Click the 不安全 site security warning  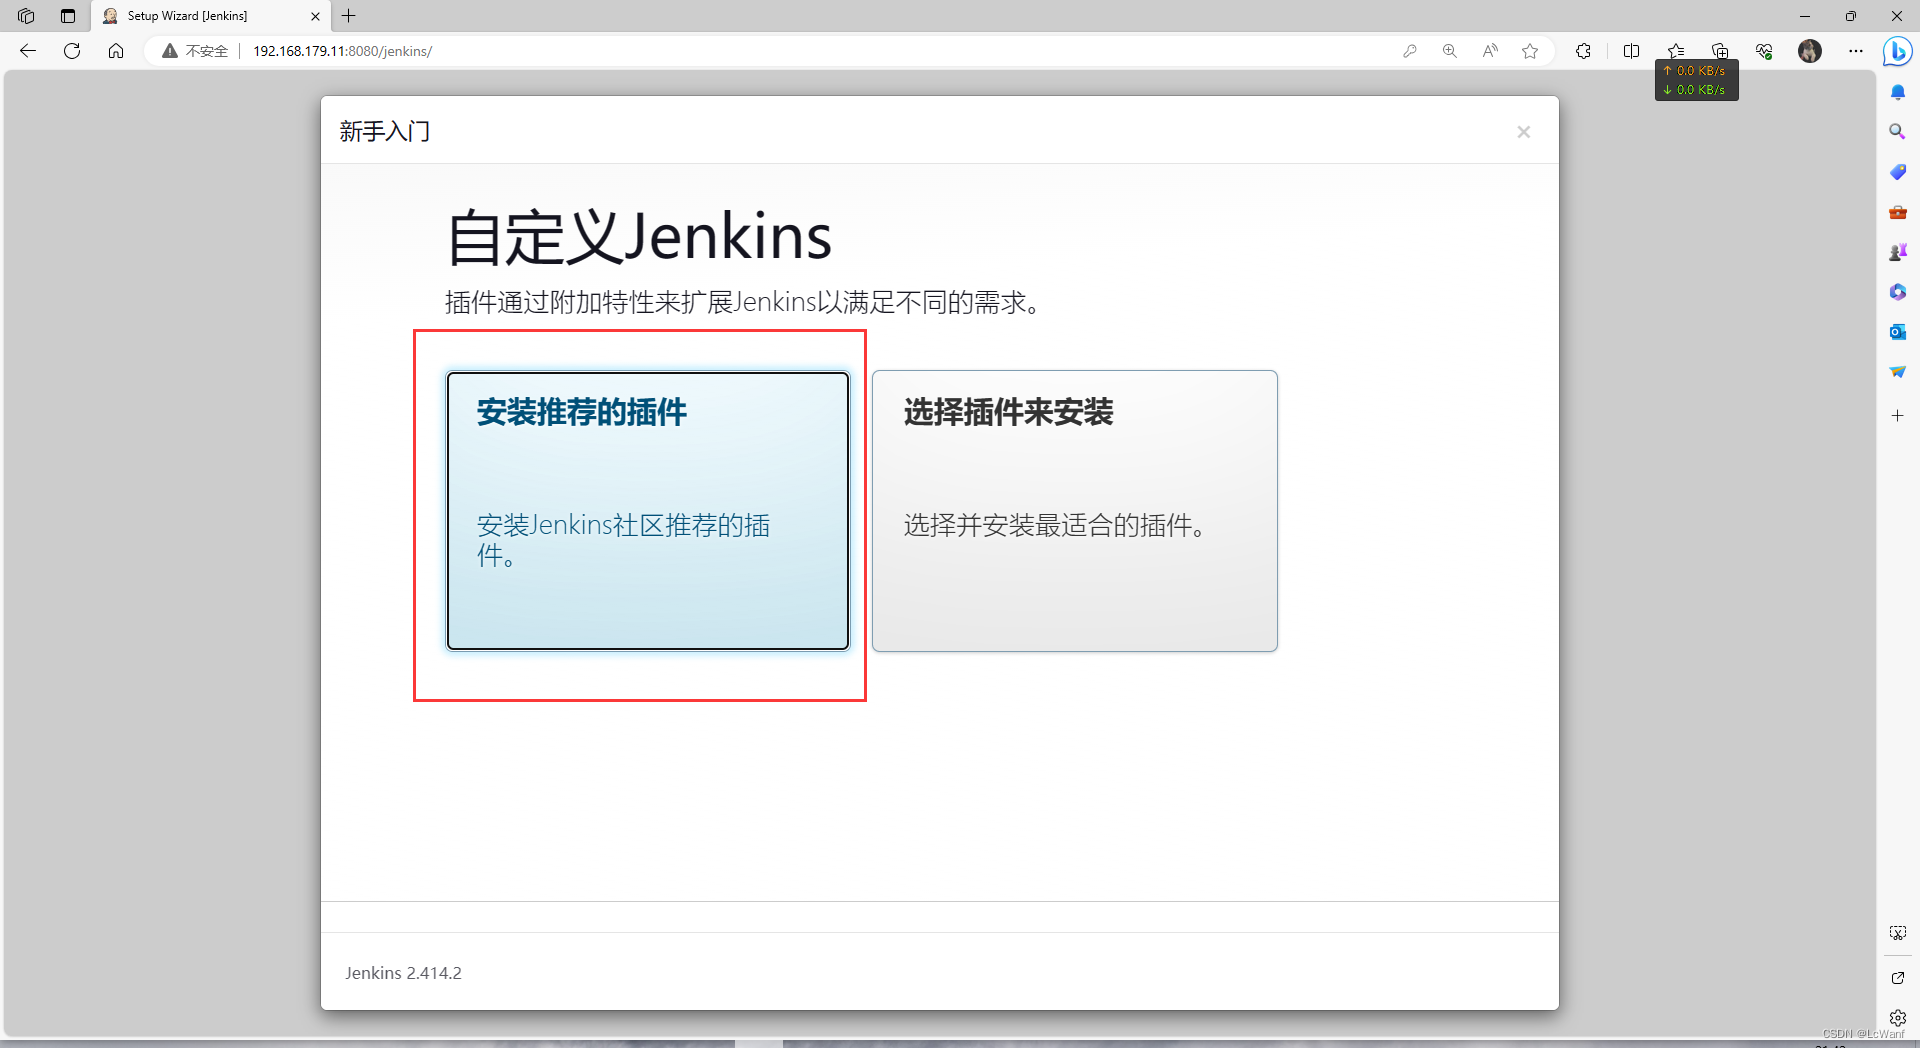pos(196,51)
